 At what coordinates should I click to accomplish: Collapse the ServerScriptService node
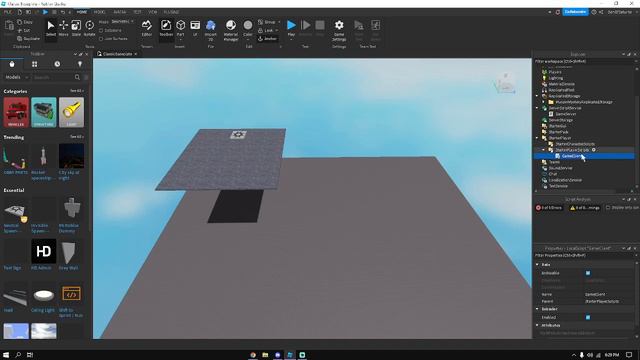[x=537, y=108]
